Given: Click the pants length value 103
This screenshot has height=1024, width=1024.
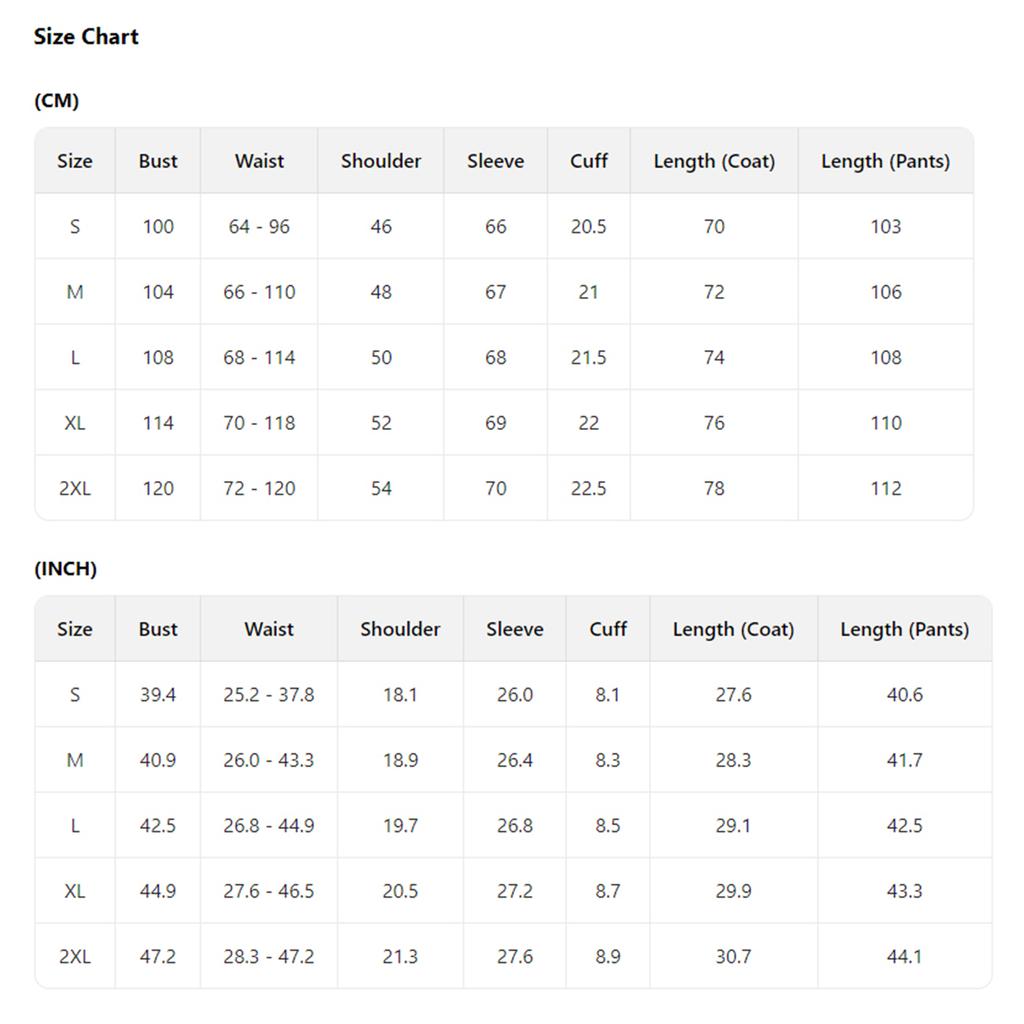Looking at the screenshot, I should [886, 226].
